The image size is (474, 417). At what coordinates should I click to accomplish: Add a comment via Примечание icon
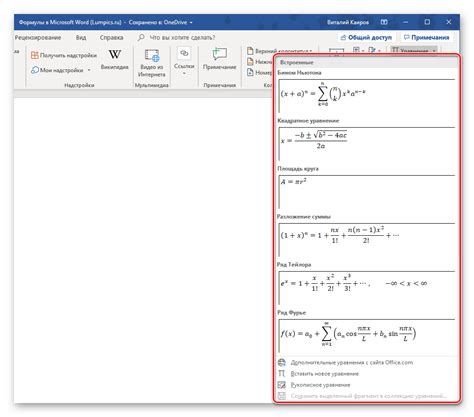[220, 54]
